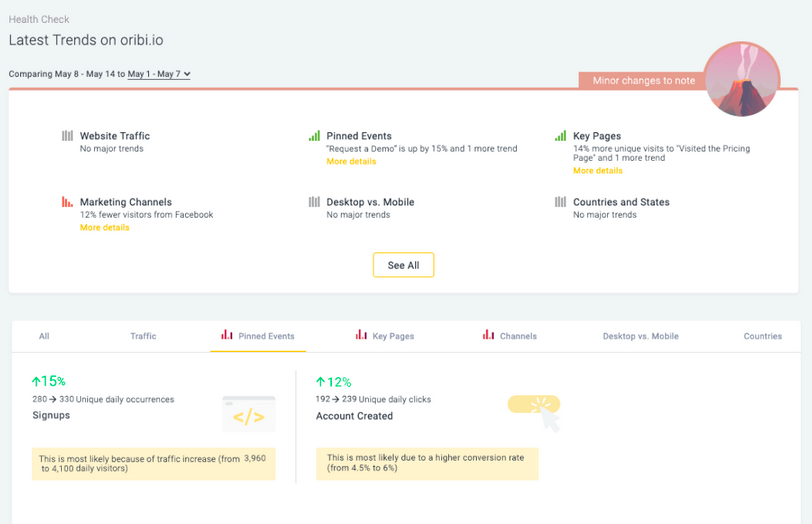Click the volcano illustration badge
Screen dimensions: 812x524
pyautogui.click(x=742, y=79)
